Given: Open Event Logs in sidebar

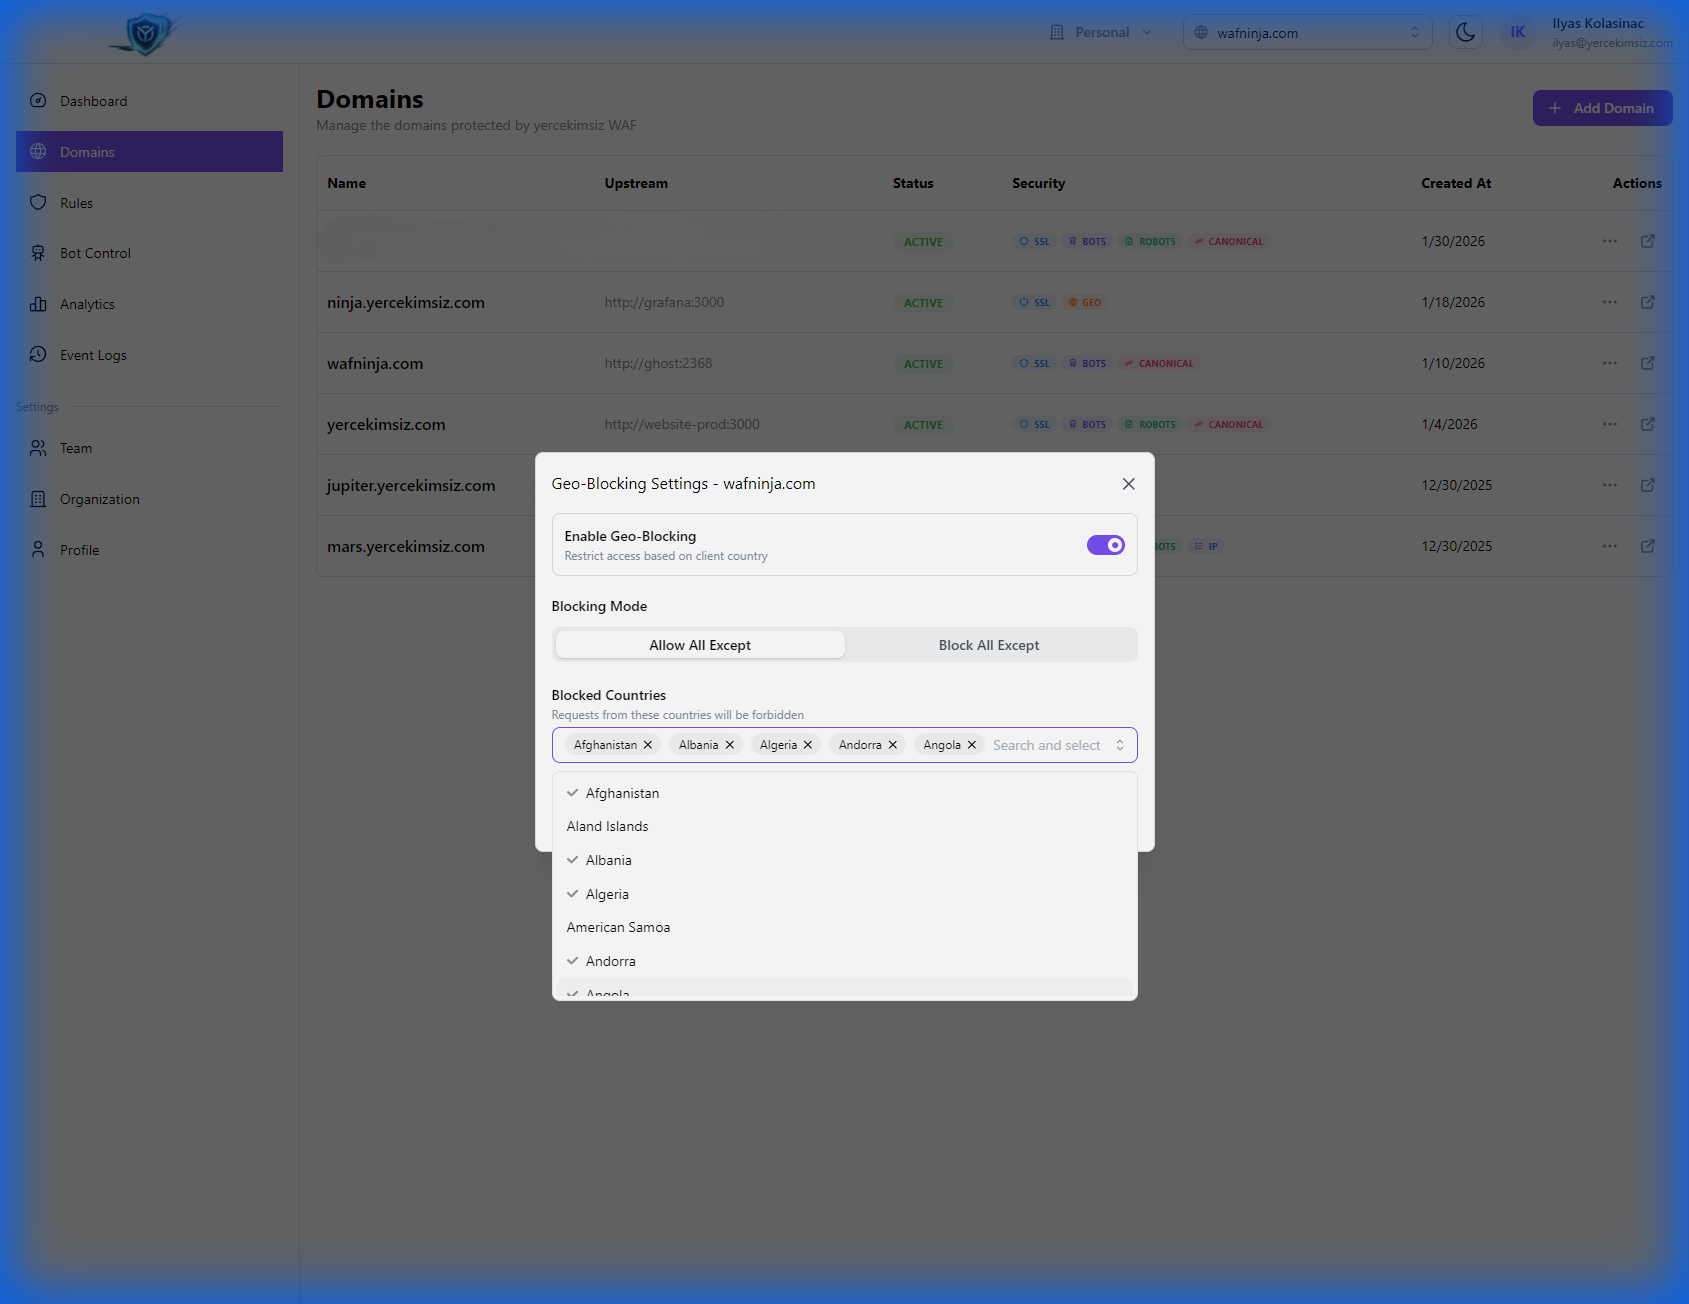Looking at the screenshot, I should click(x=149, y=355).
